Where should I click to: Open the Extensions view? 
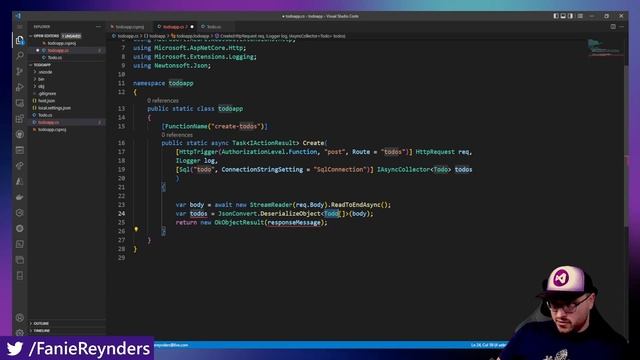[x=20, y=118]
